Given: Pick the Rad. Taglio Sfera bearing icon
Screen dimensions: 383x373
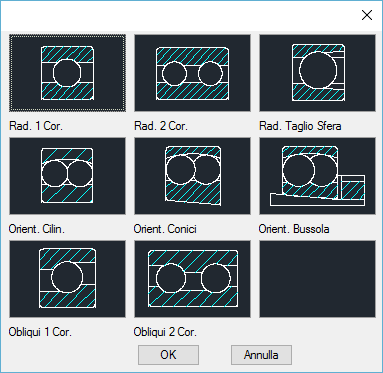Looking at the screenshot, I should coord(317,73).
